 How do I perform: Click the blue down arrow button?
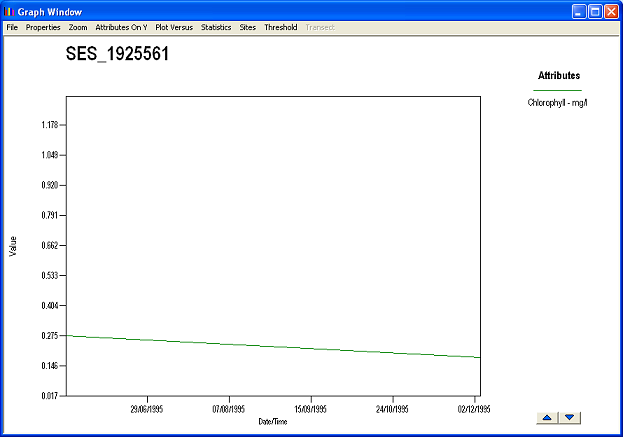(569, 417)
